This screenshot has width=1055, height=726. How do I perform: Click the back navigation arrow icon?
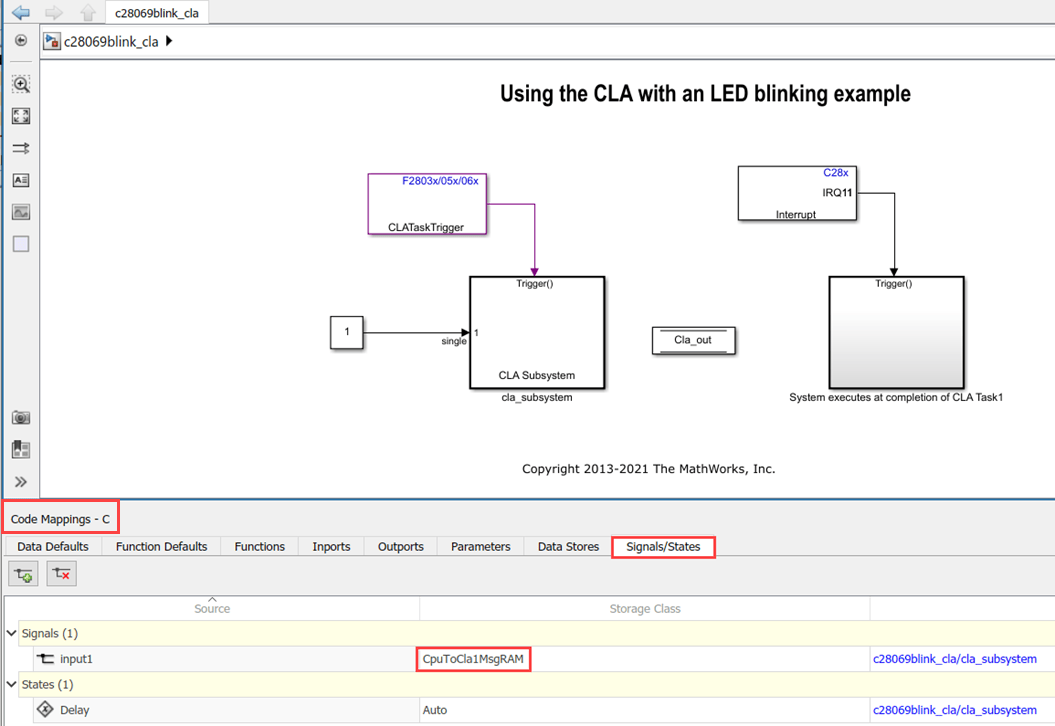(21, 12)
